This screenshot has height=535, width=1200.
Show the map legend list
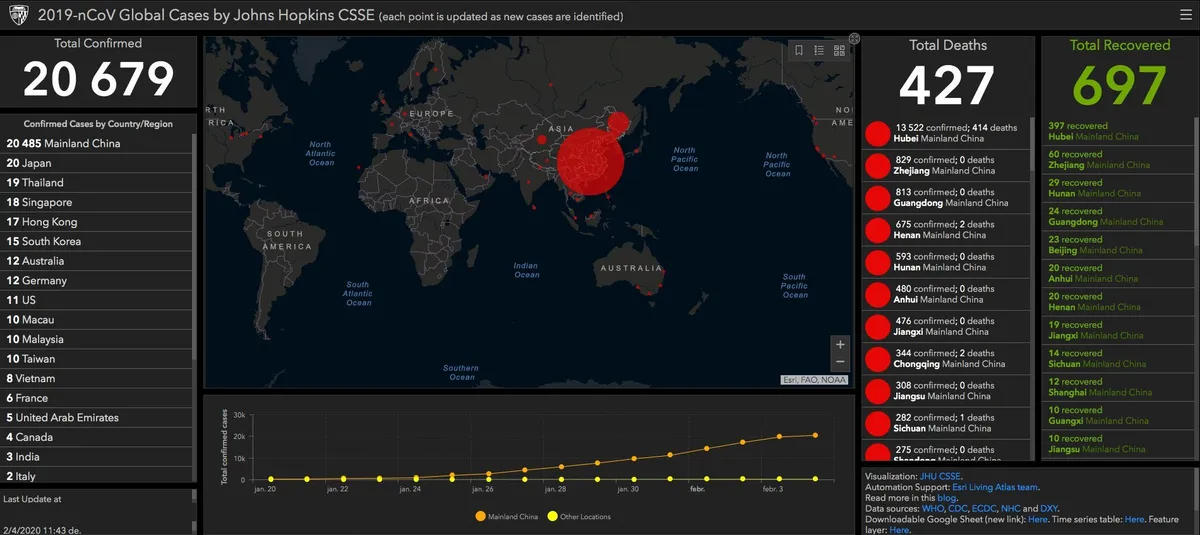tap(819, 50)
